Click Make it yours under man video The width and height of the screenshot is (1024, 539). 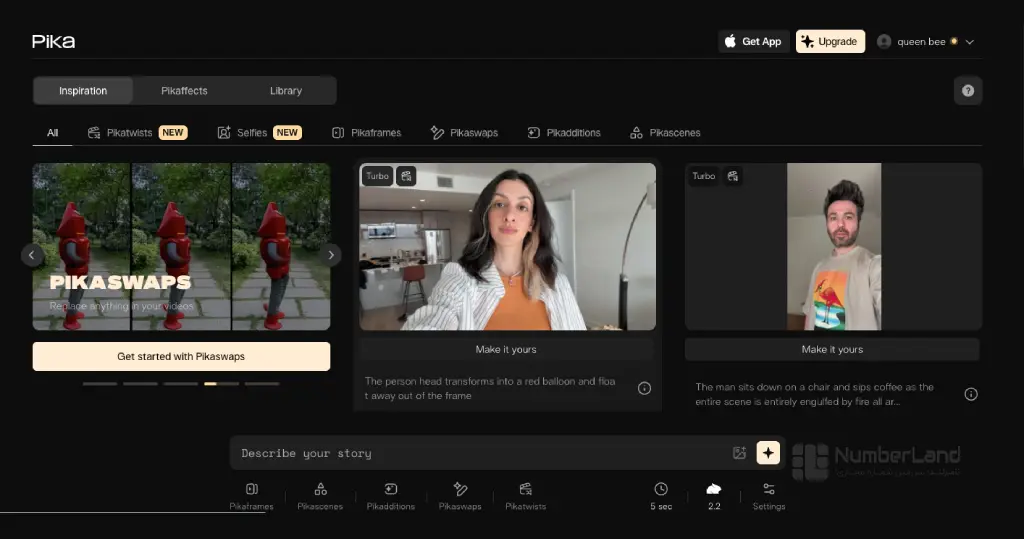point(832,350)
